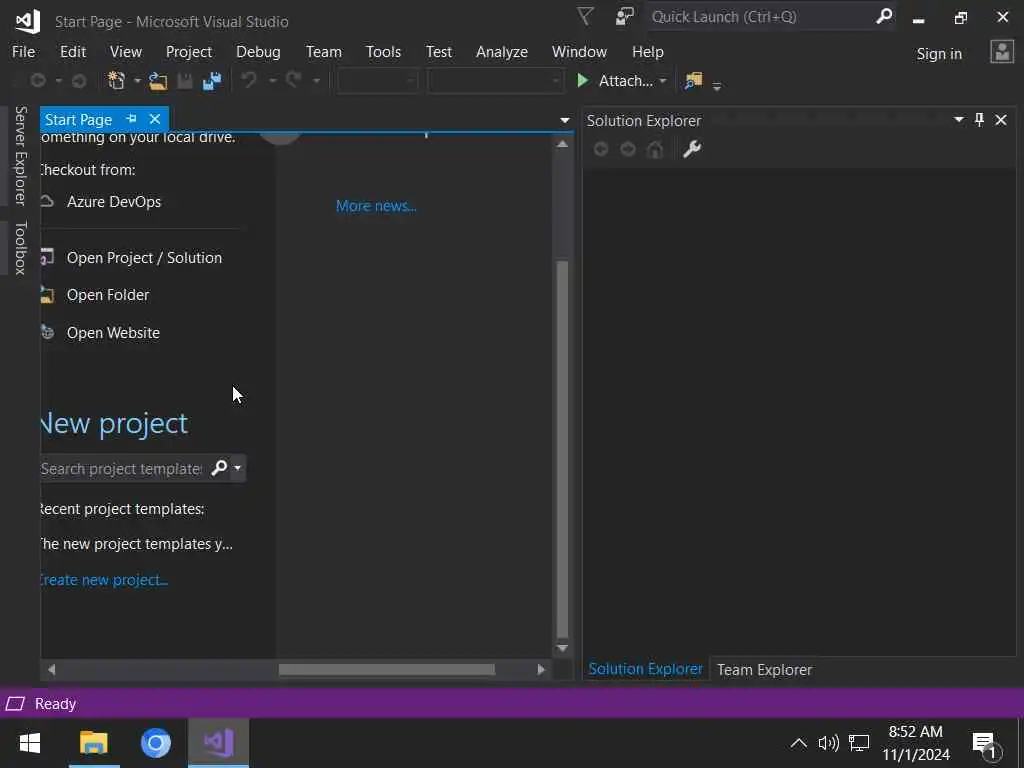Select the Solution Explorer bottom tab
The width and height of the screenshot is (1024, 768).
(645, 669)
